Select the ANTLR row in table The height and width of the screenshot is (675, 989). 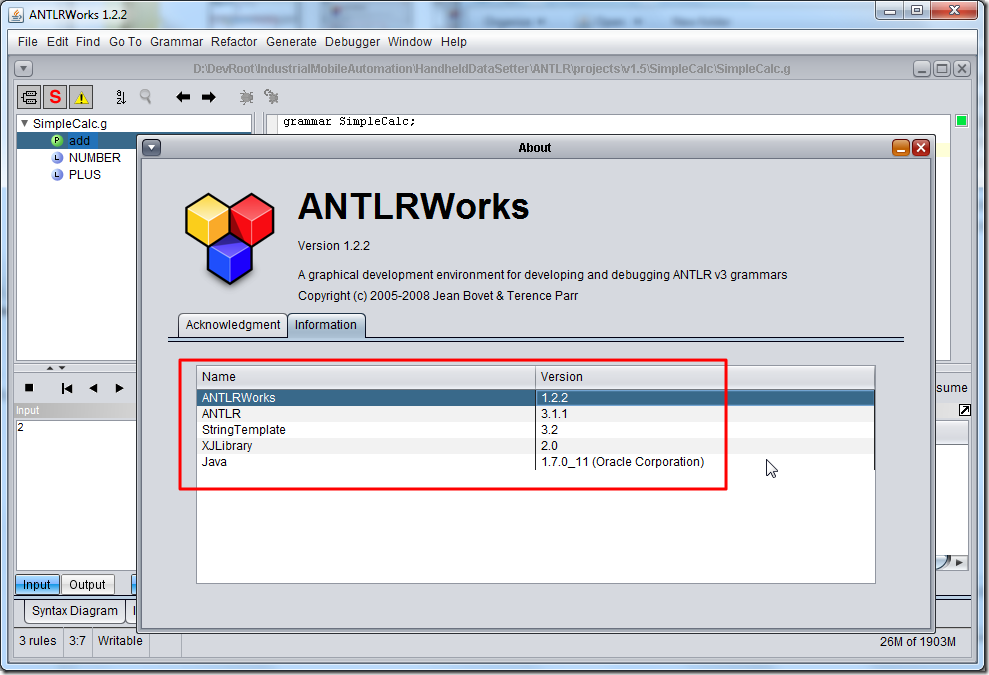tap(535, 414)
